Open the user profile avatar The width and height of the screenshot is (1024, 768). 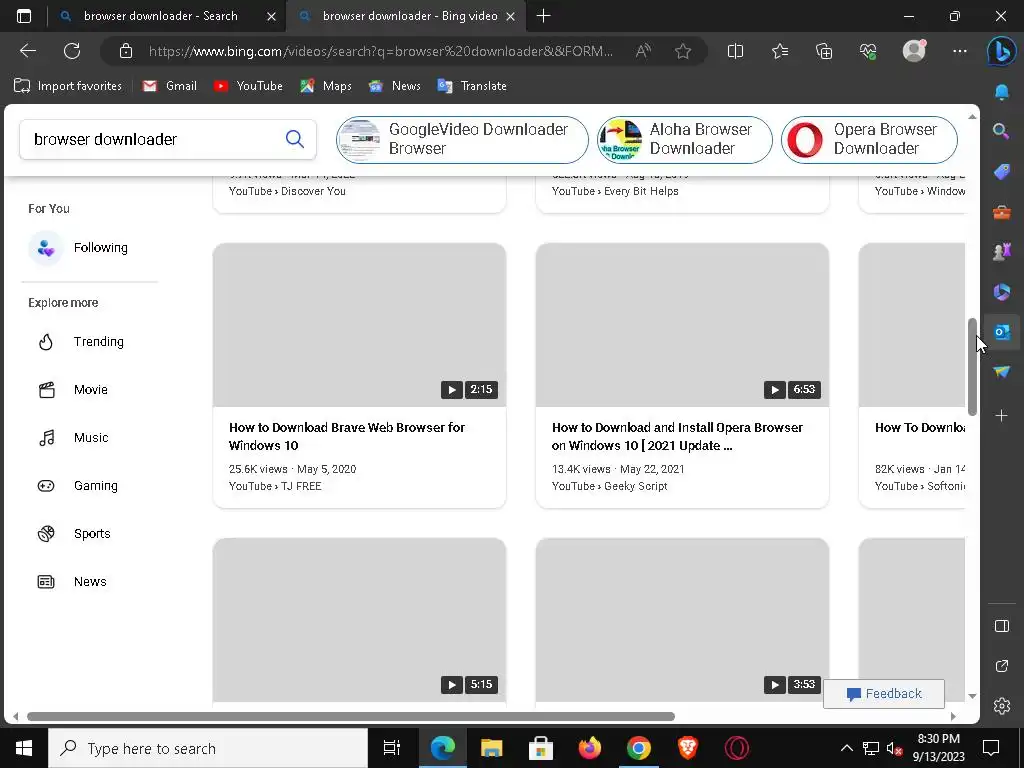coord(914,51)
